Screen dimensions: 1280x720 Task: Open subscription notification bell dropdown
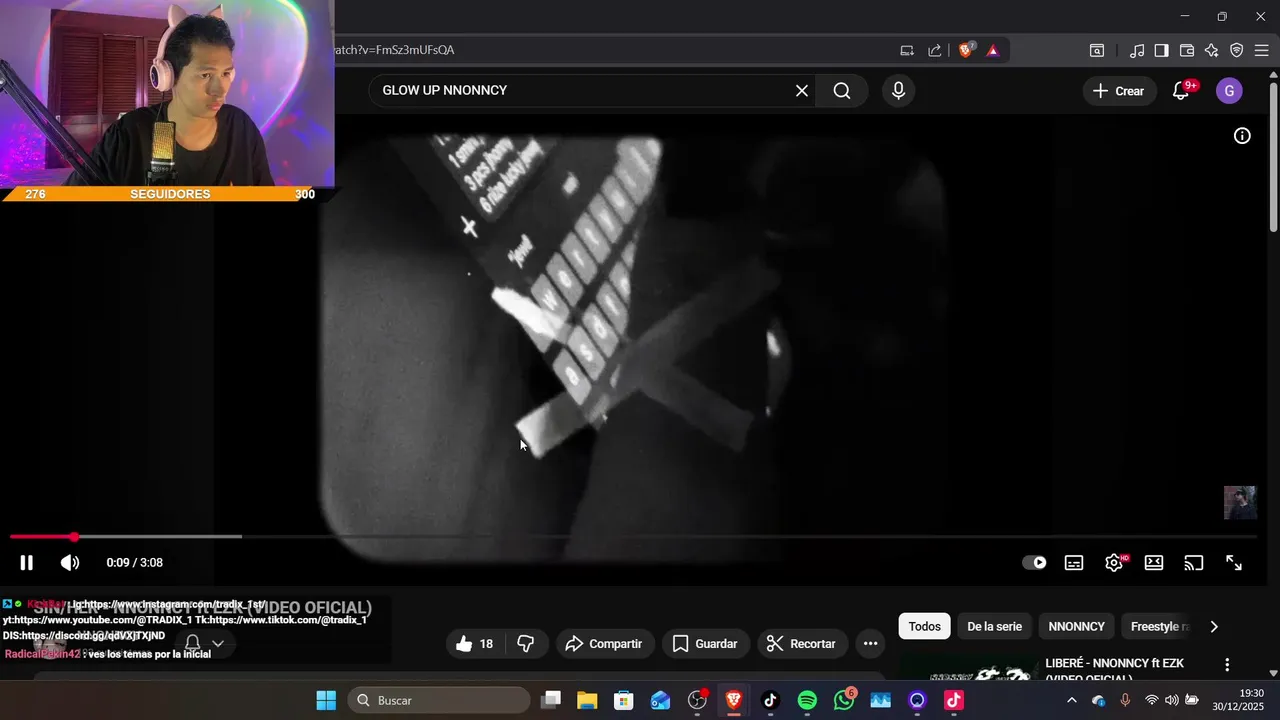pos(204,643)
